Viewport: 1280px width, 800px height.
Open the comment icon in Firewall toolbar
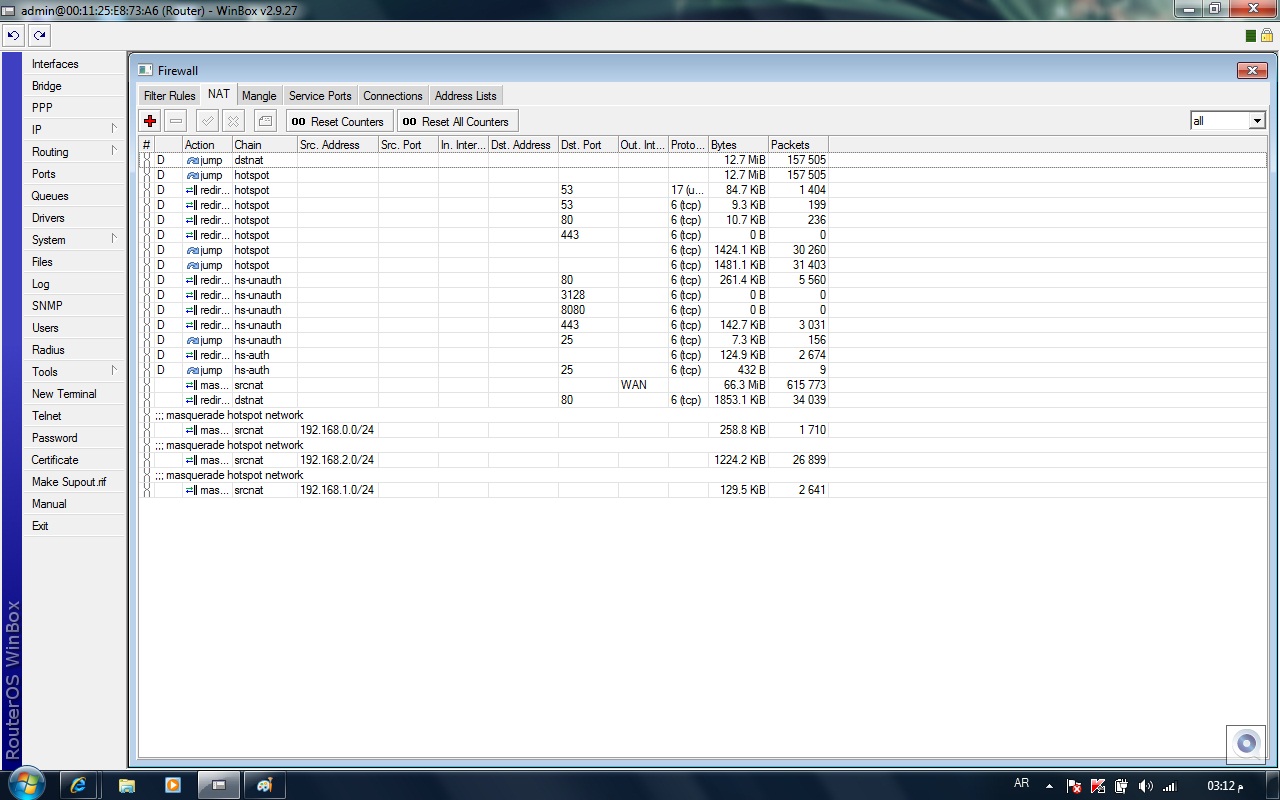pos(265,121)
